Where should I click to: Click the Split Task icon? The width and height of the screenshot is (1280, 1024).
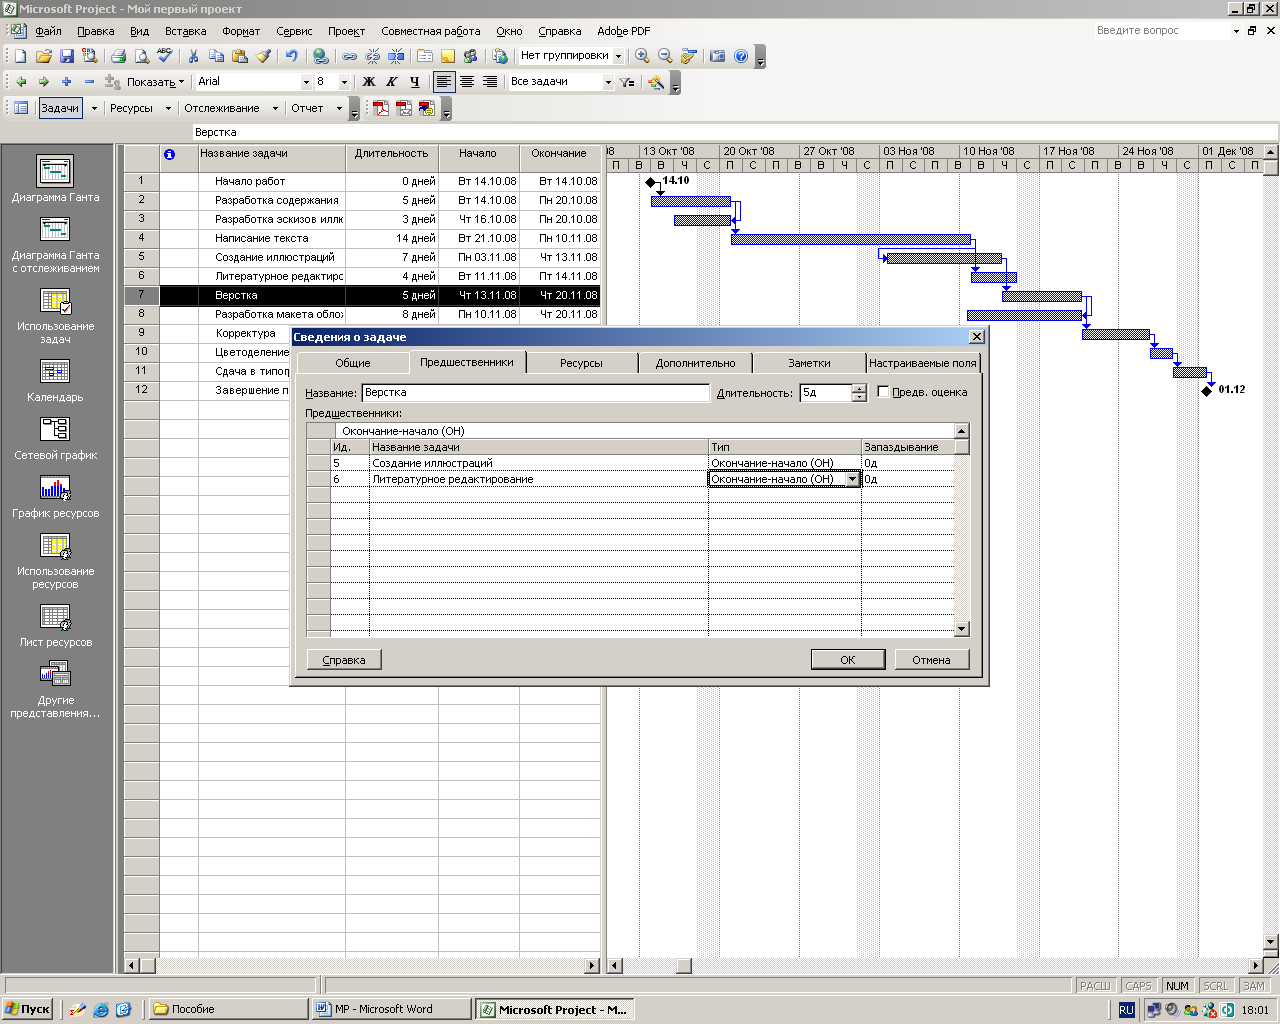point(396,56)
